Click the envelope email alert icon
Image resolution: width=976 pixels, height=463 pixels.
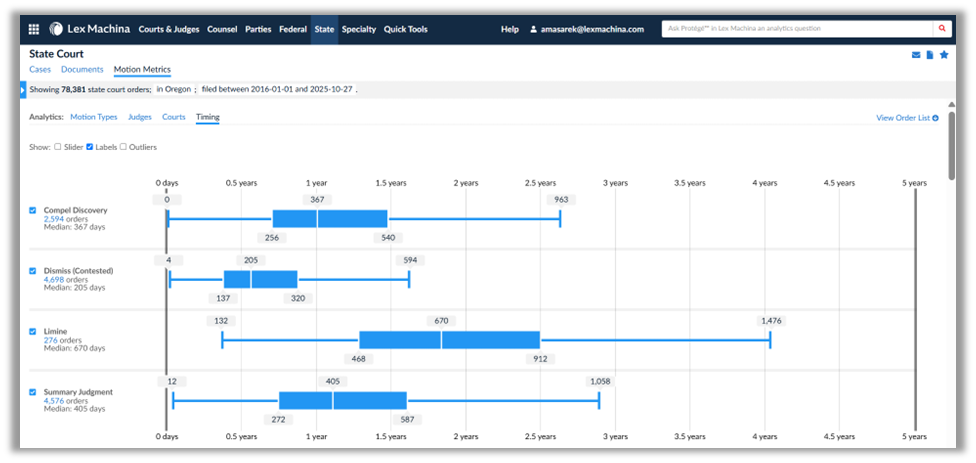tap(915, 55)
